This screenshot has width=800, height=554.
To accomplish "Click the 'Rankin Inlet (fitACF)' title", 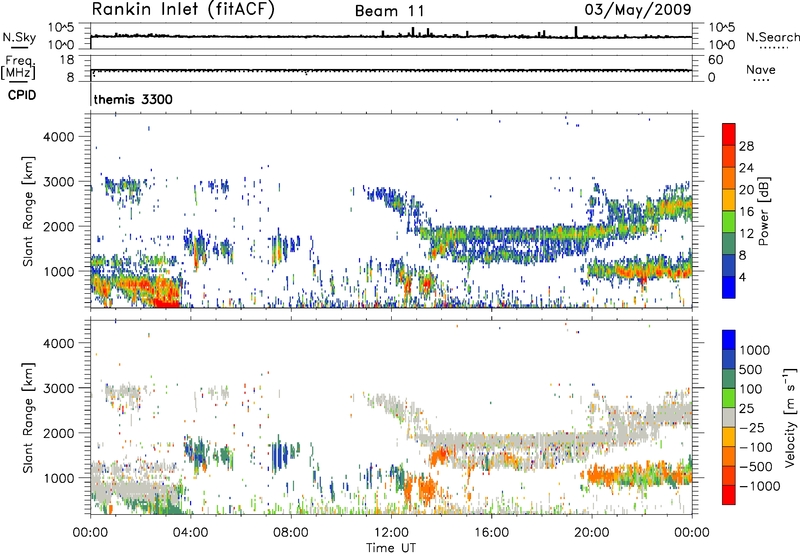I will (x=183, y=10).
